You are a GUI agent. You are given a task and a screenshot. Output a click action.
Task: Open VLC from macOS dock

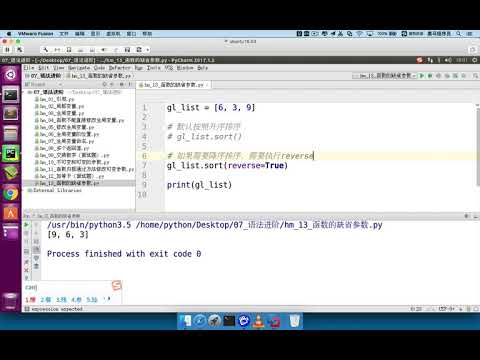pyautogui.click(x=258, y=321)
